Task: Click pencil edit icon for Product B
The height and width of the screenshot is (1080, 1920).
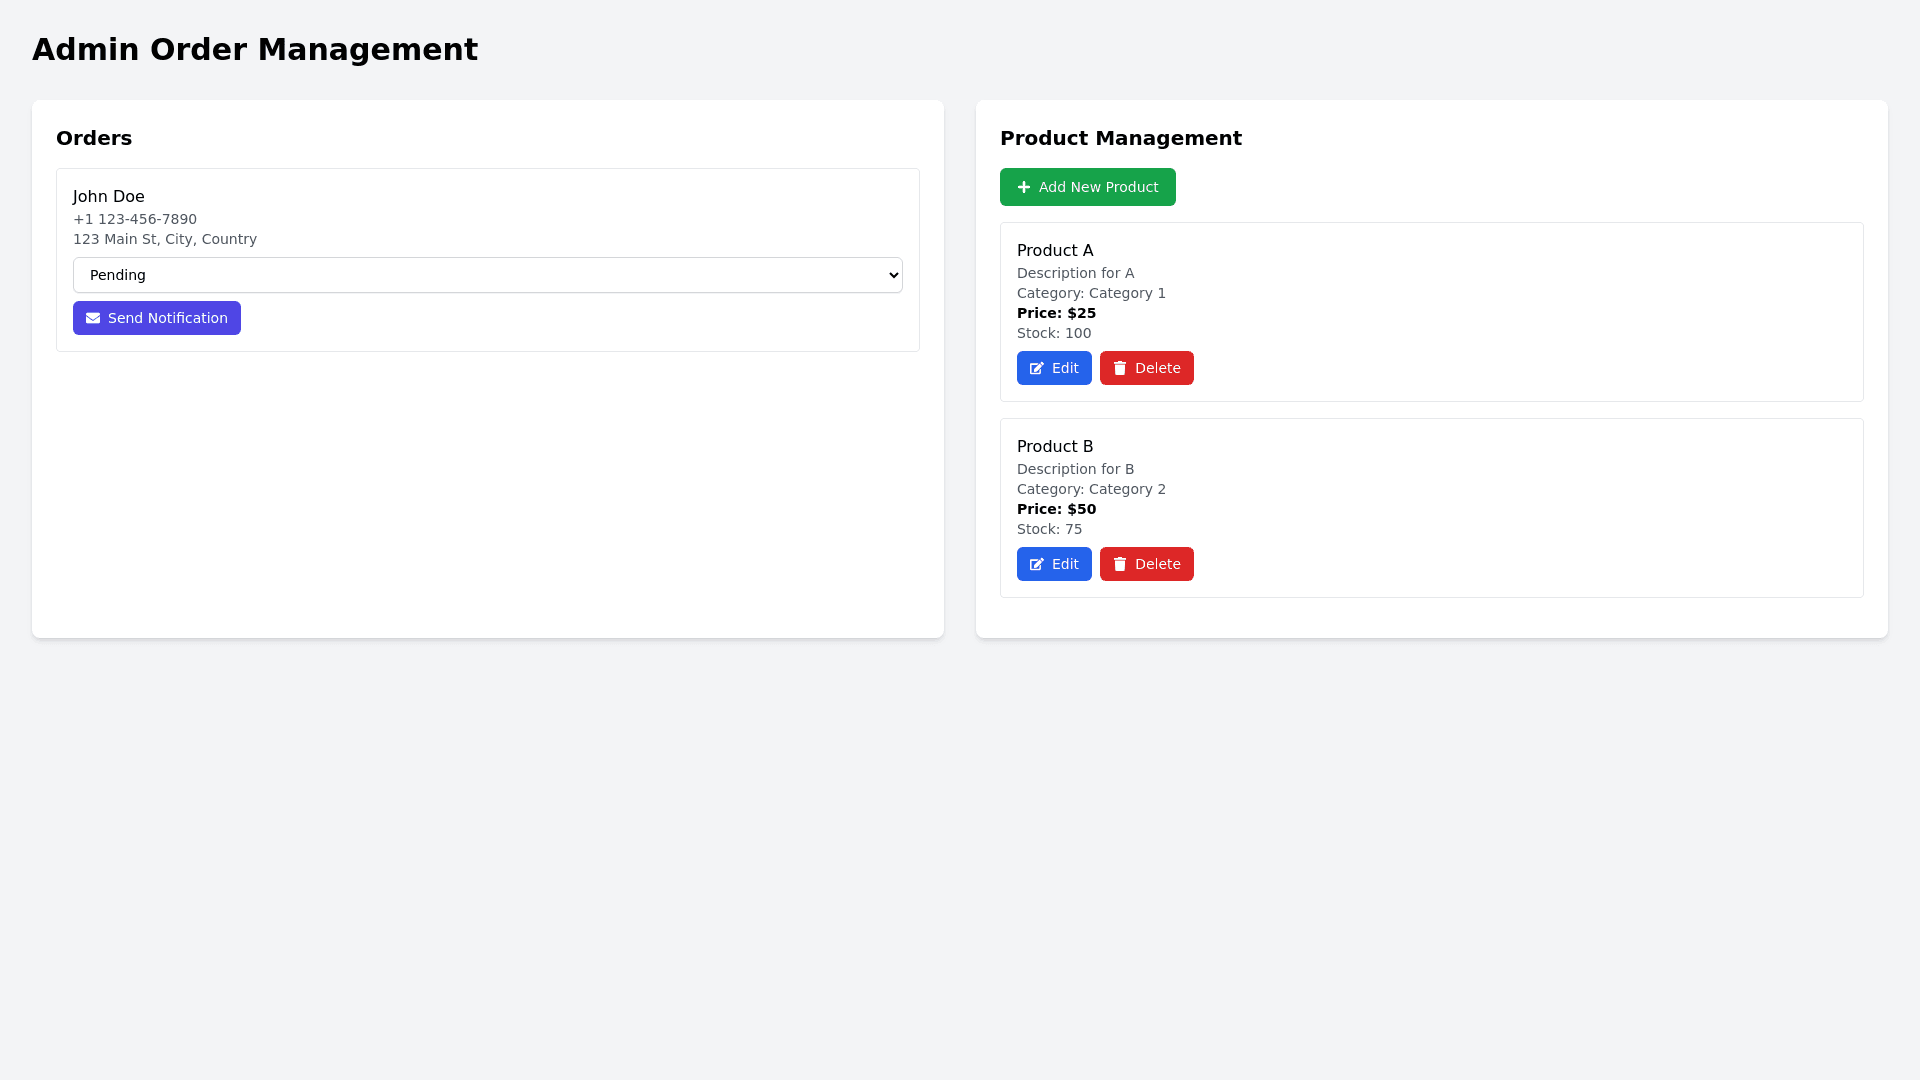Action: [x=1037, y=564]
